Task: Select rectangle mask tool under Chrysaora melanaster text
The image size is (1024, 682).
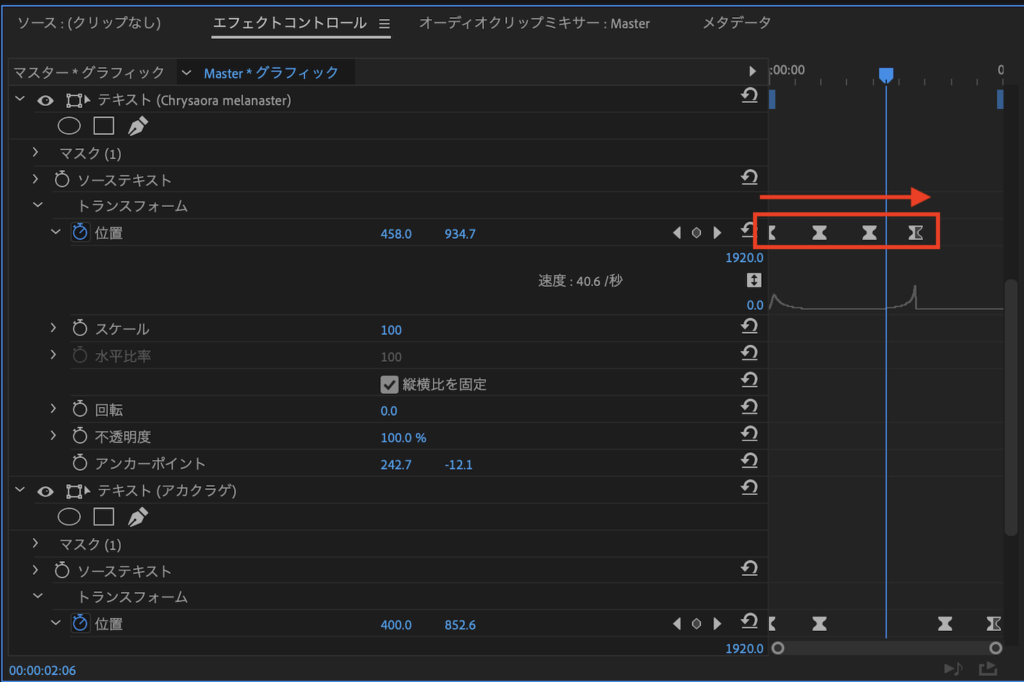Action: (x=104, y=125)
